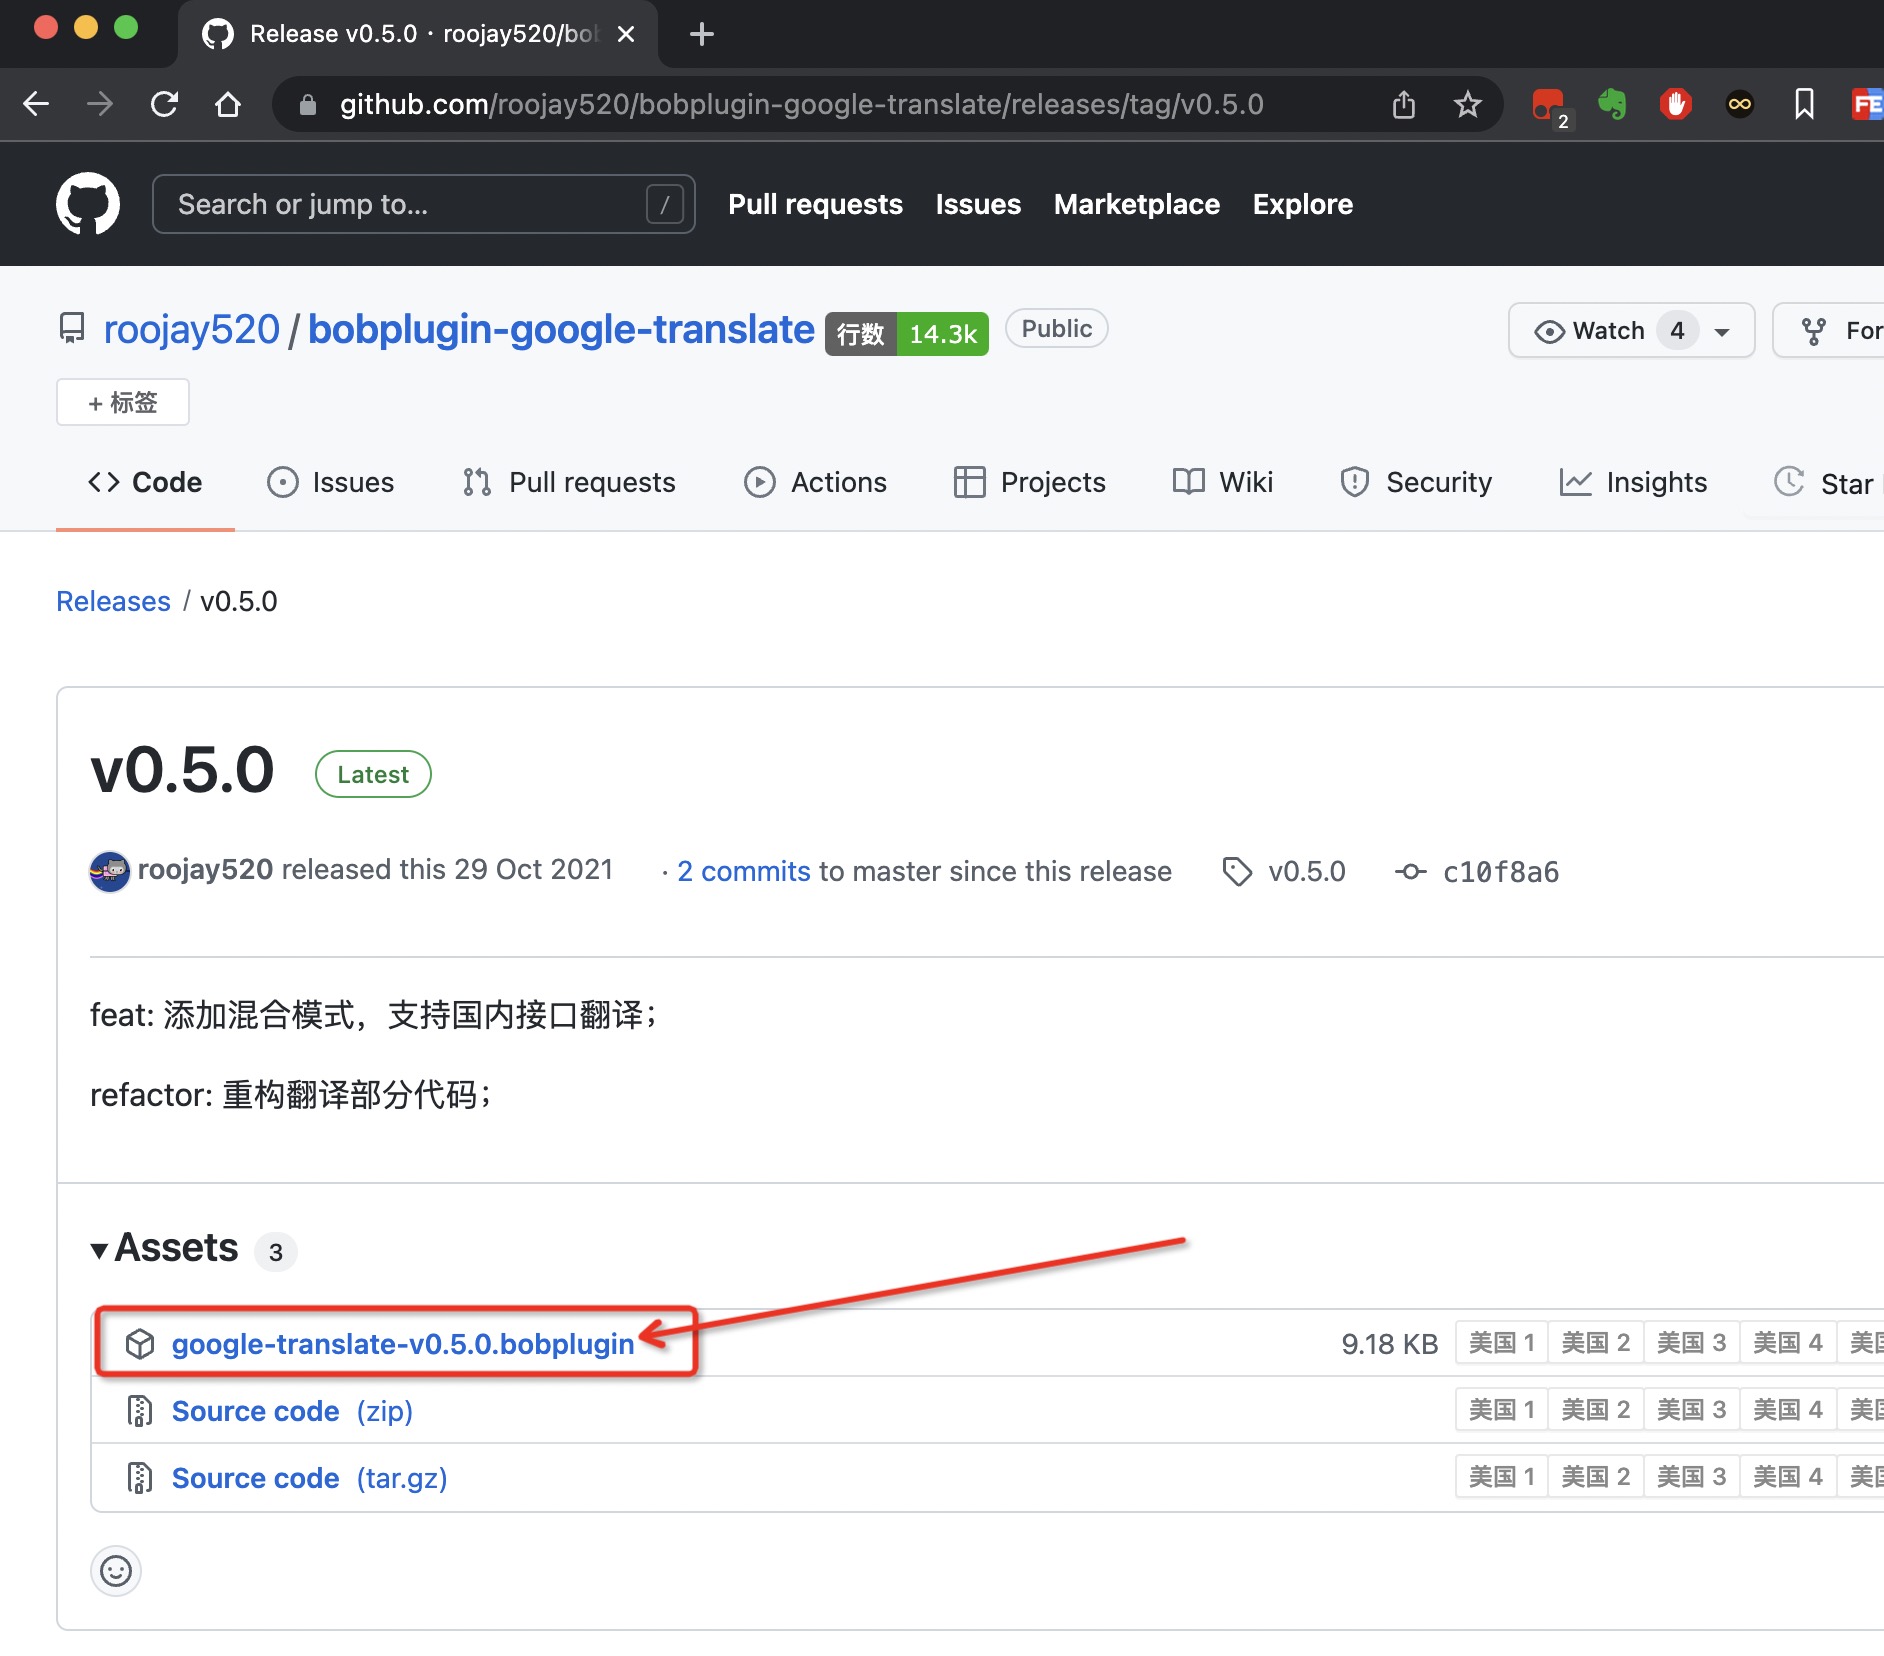Click the Fork button
1884x1656 pixels.
point(1828,330)
